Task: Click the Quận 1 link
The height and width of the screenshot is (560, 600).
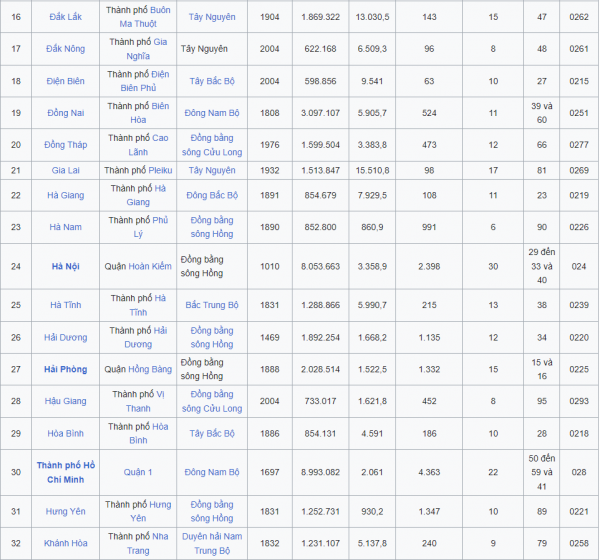Action: [138, 472]
